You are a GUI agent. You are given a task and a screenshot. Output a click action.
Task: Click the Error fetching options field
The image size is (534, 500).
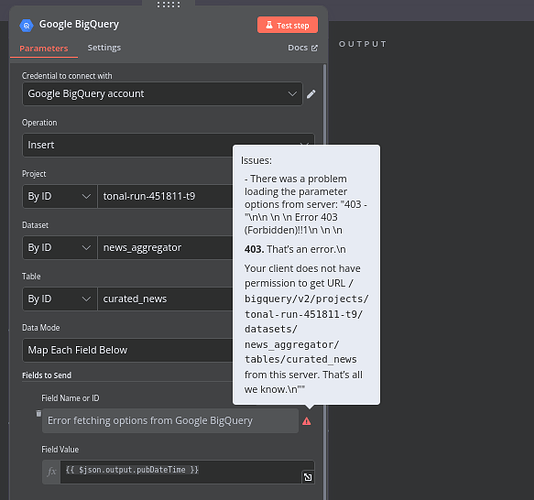[x=170, y=421]
